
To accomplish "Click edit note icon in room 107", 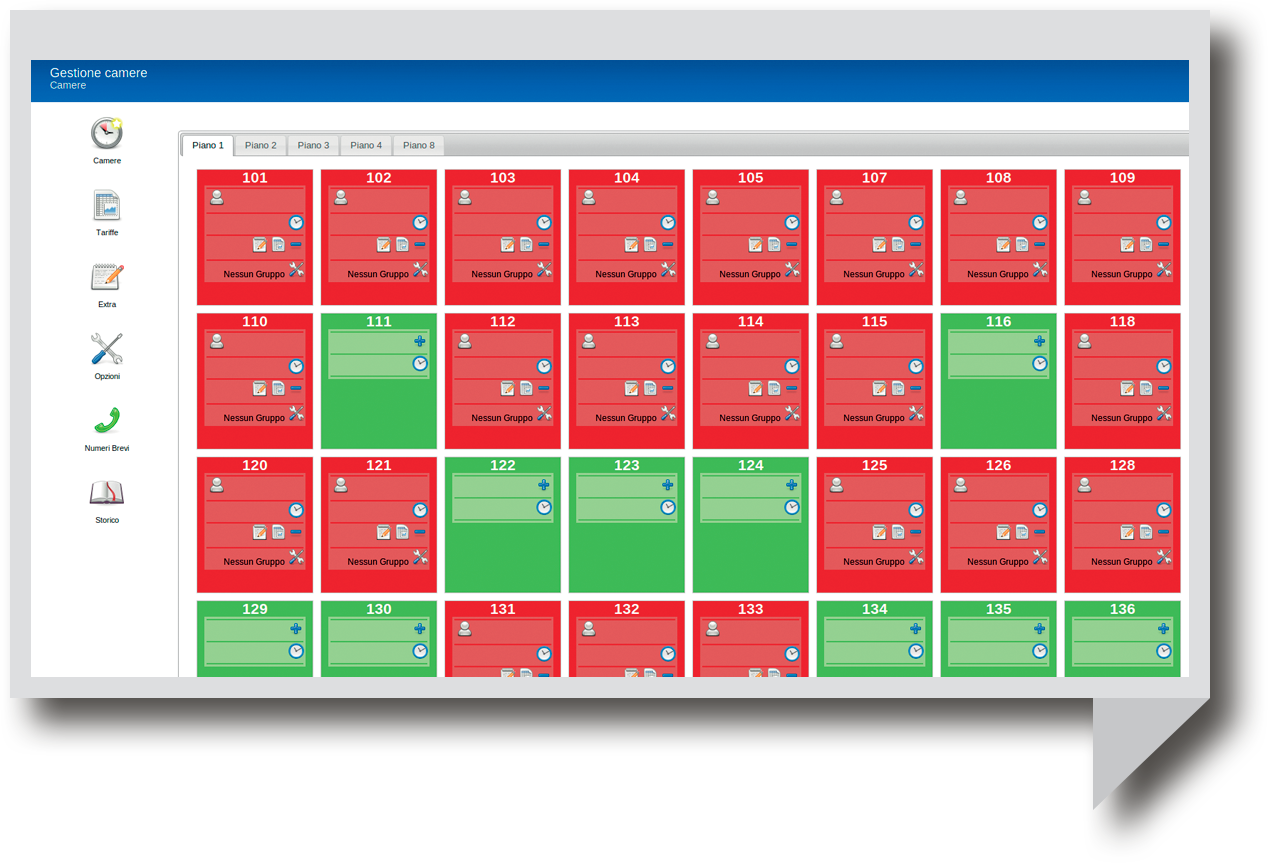I will (880, 244).
